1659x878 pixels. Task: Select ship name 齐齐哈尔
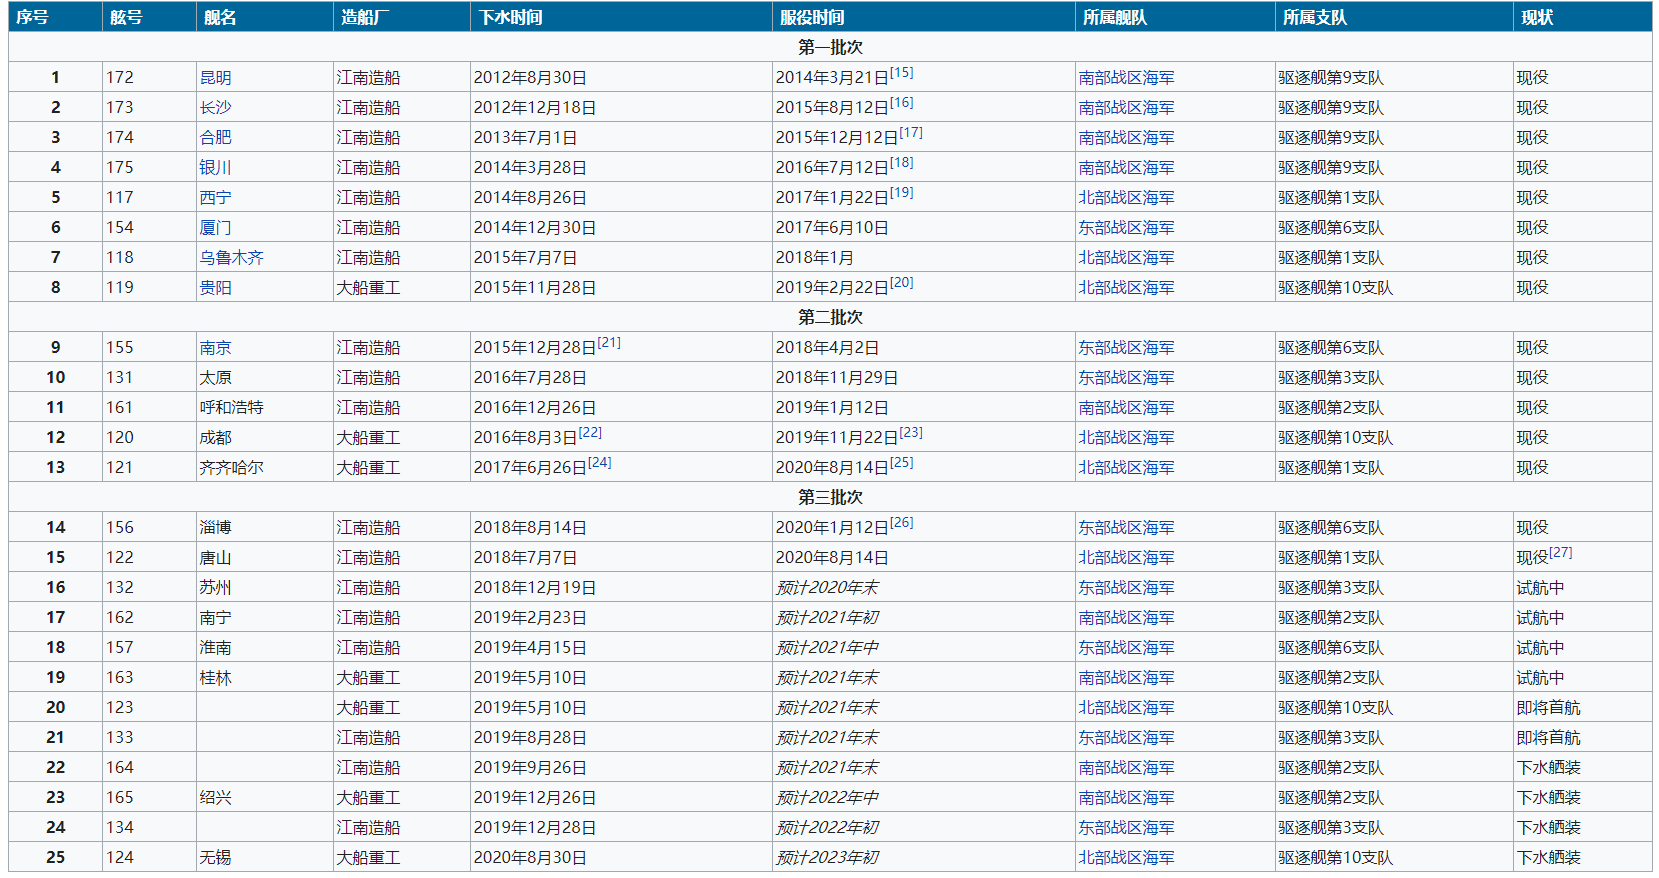pyautogui.click(x=231, y=468)
